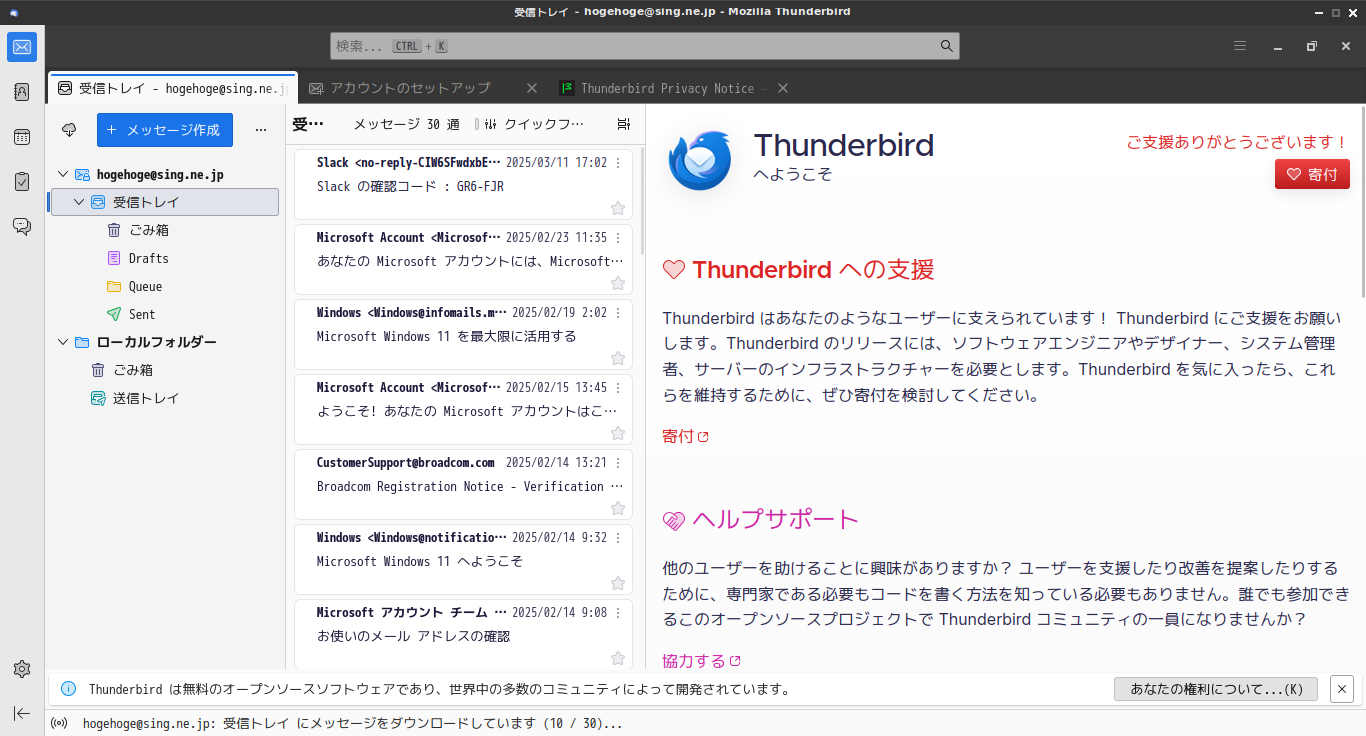Open the Mail space in the sidebar

point(22,47)
